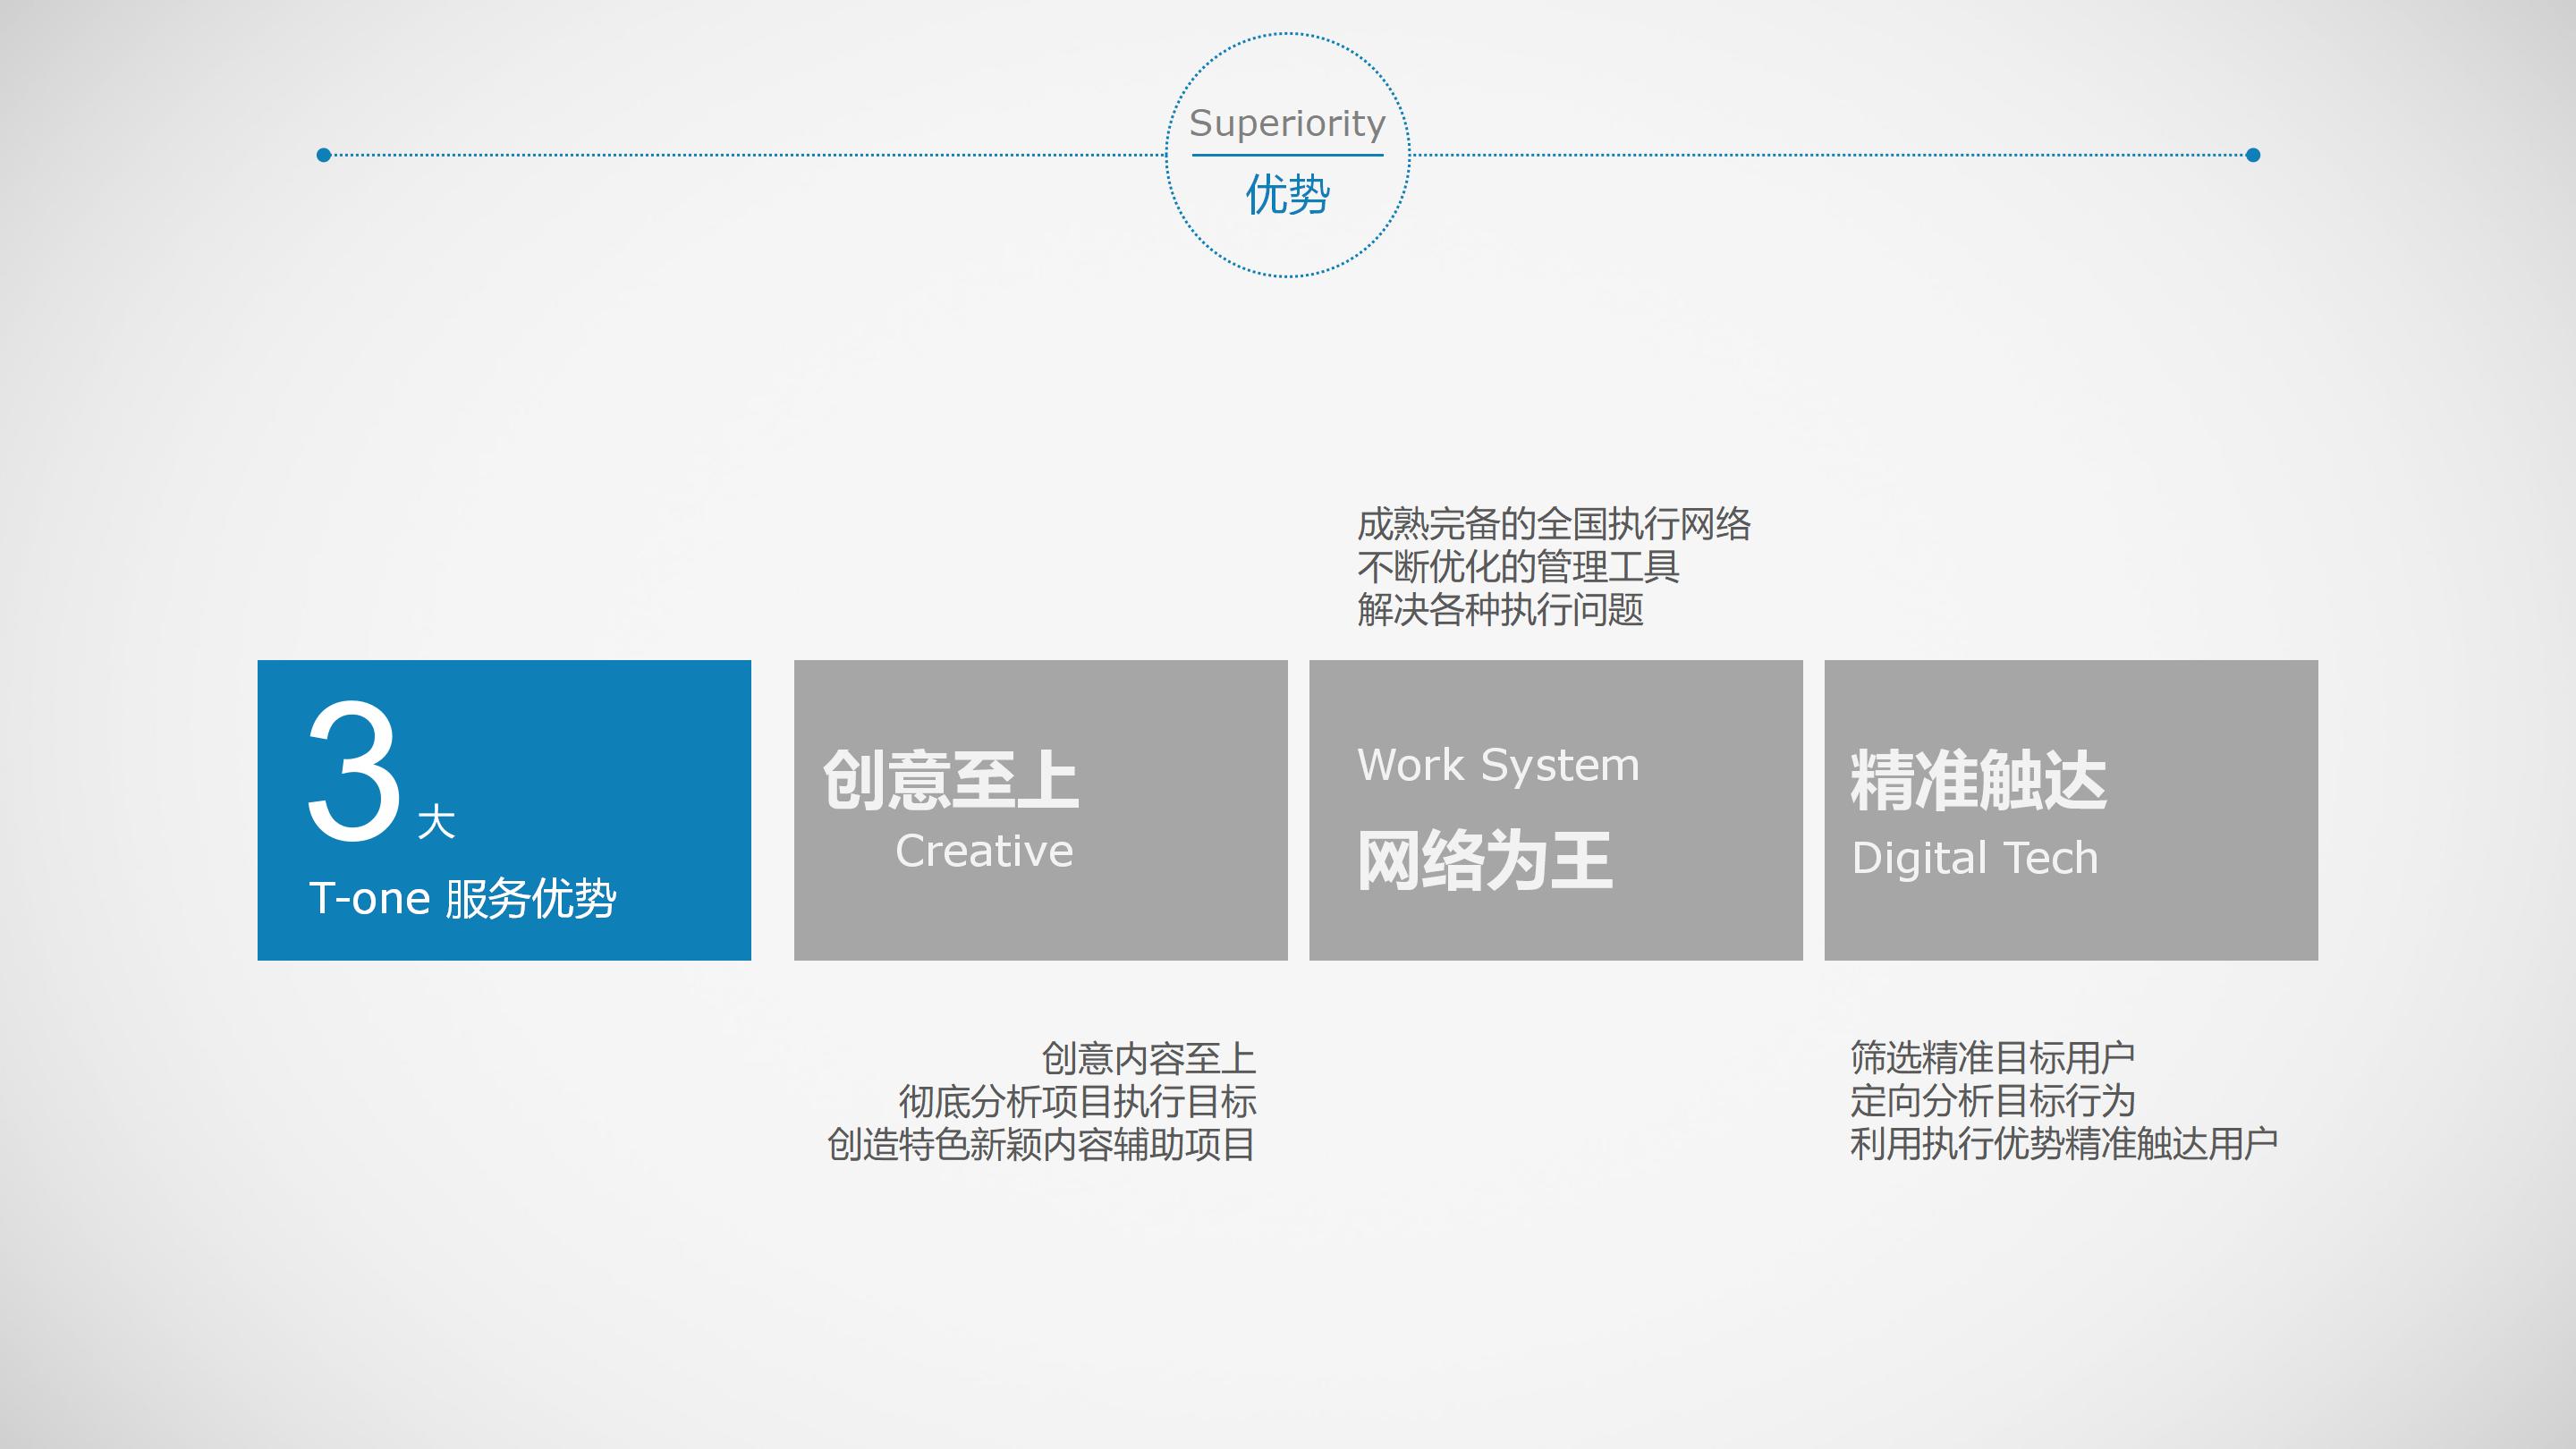The image size is (2576, 1449).
Task: Click the text '利用执行优势精准触达用户'
Action: [2063, 1143]
